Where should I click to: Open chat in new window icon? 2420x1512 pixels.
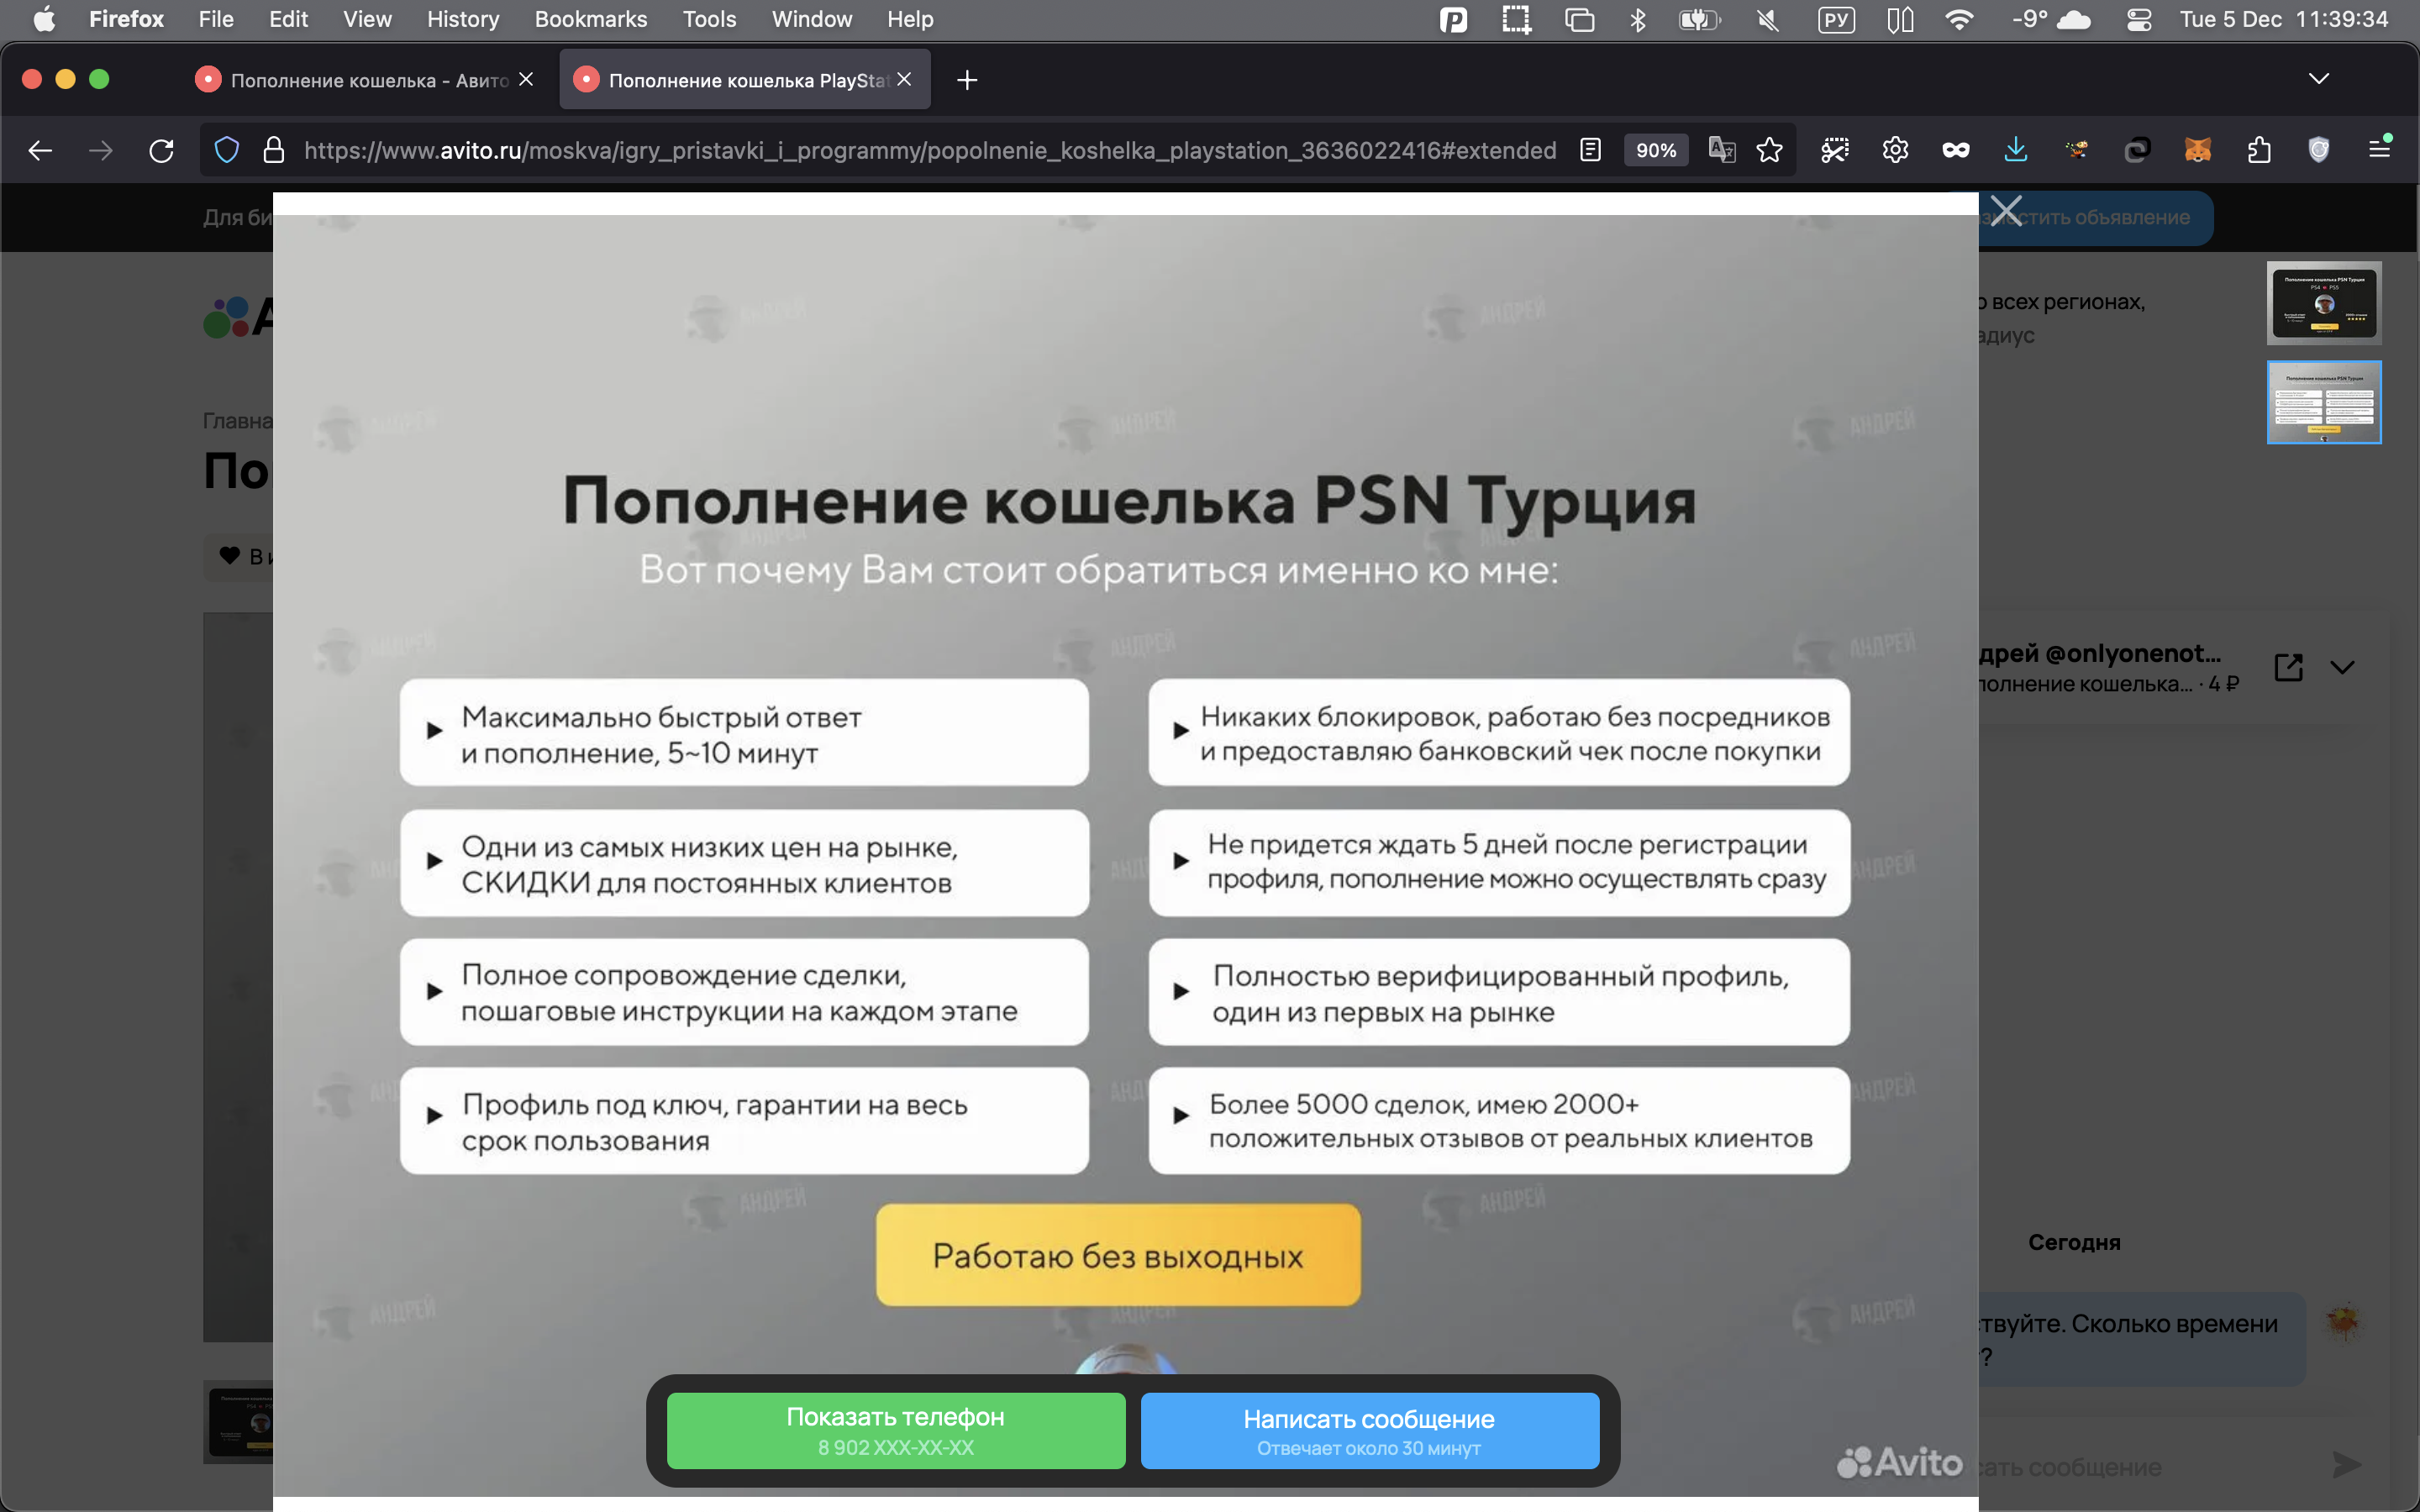[2288, 667]
